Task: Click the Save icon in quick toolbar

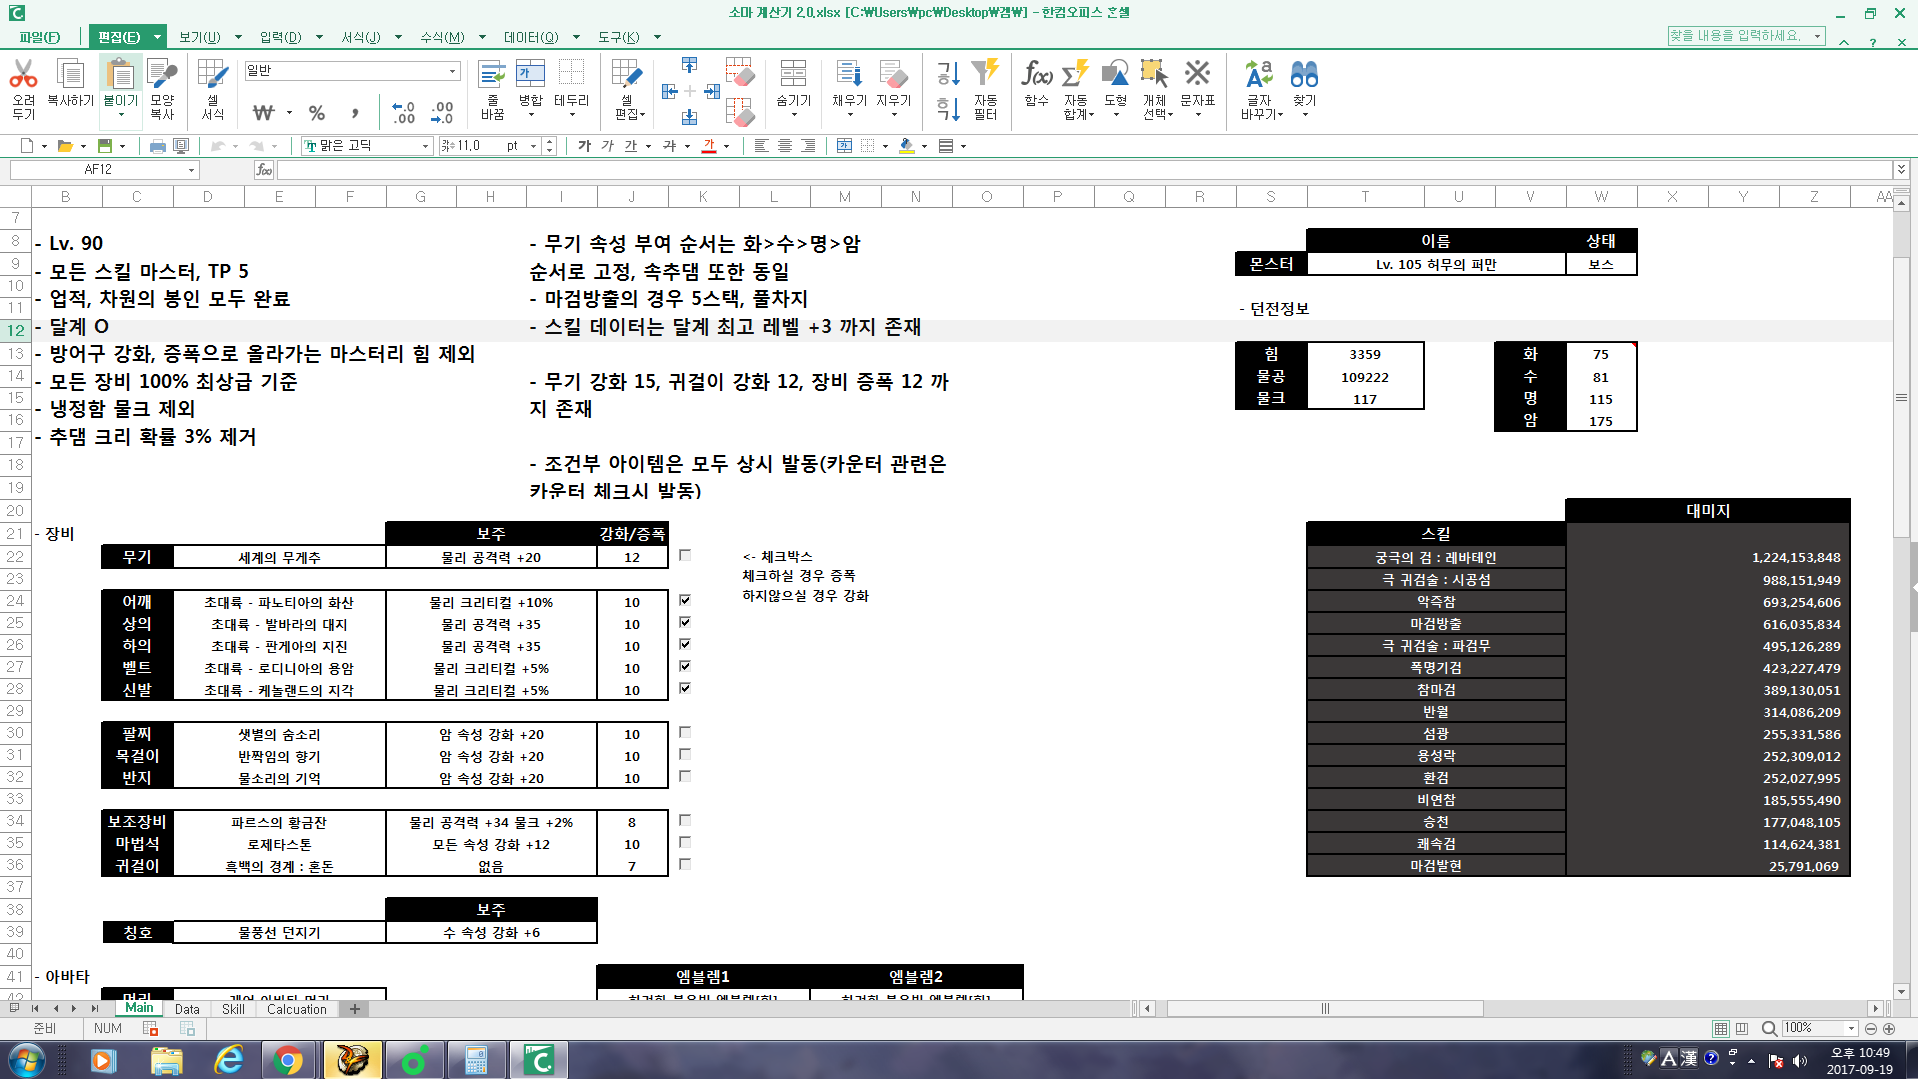Action: 105,146
